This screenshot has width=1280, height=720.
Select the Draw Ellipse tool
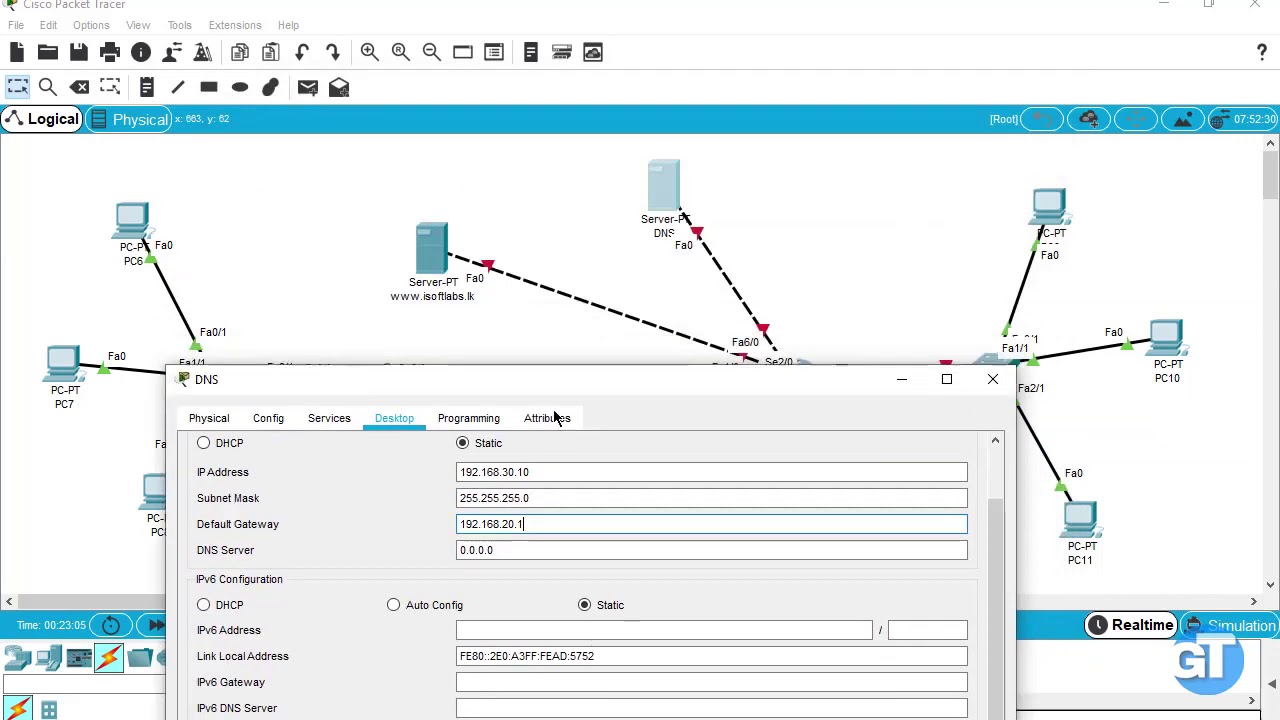[x=240, y=87]
